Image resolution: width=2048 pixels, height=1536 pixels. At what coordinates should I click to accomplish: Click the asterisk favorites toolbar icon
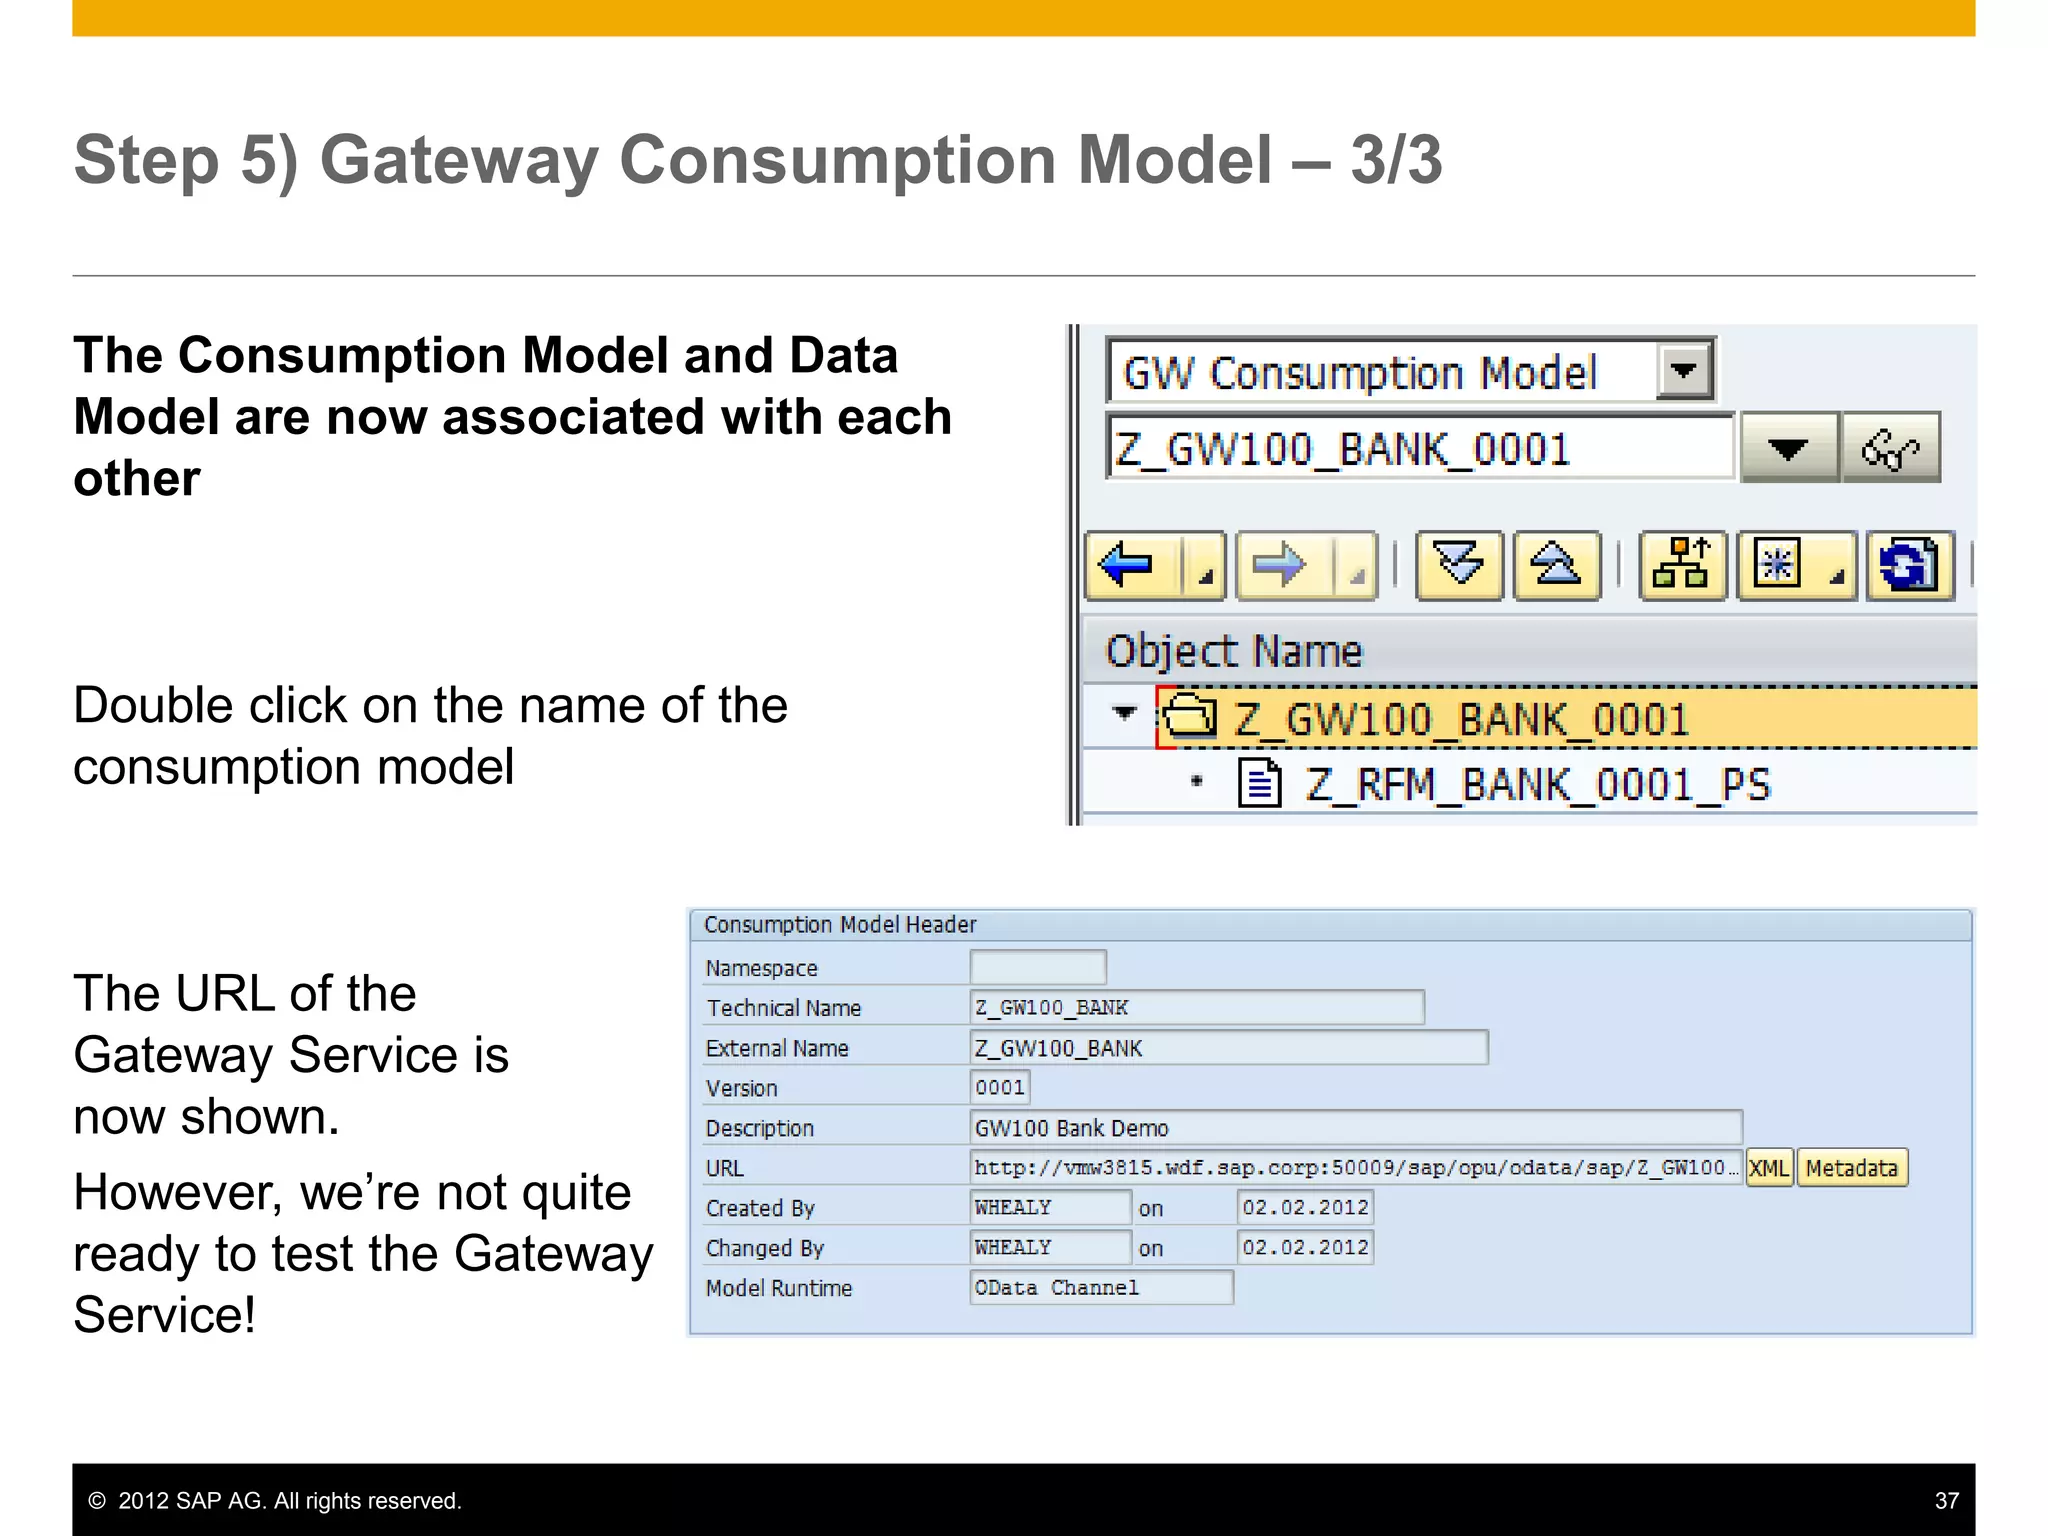(x=1777, y=566)
